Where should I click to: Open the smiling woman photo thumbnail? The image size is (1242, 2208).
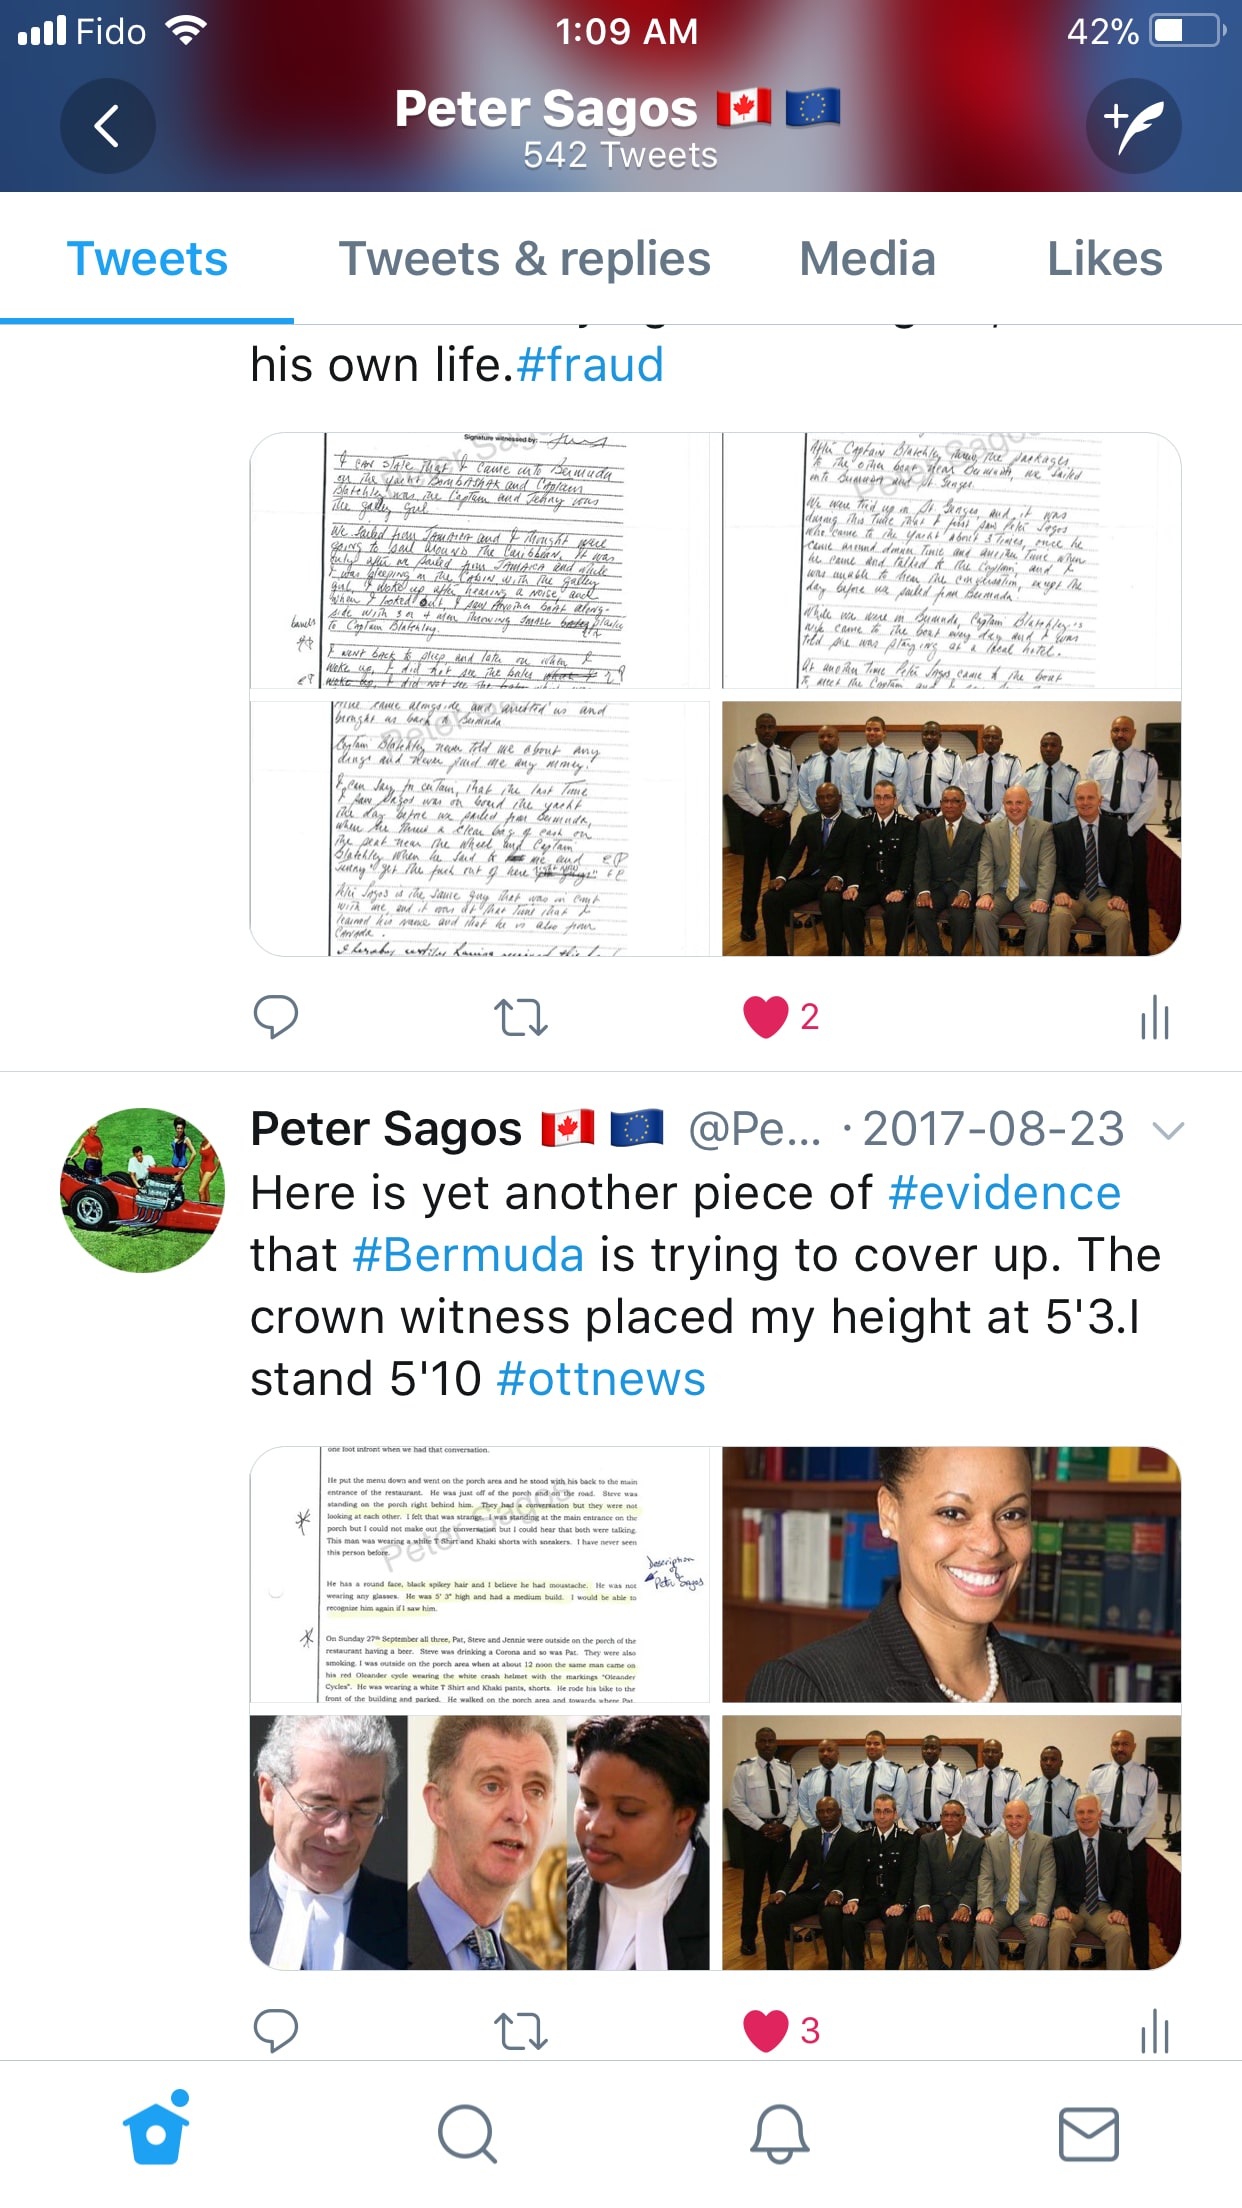click(951, 1575)
